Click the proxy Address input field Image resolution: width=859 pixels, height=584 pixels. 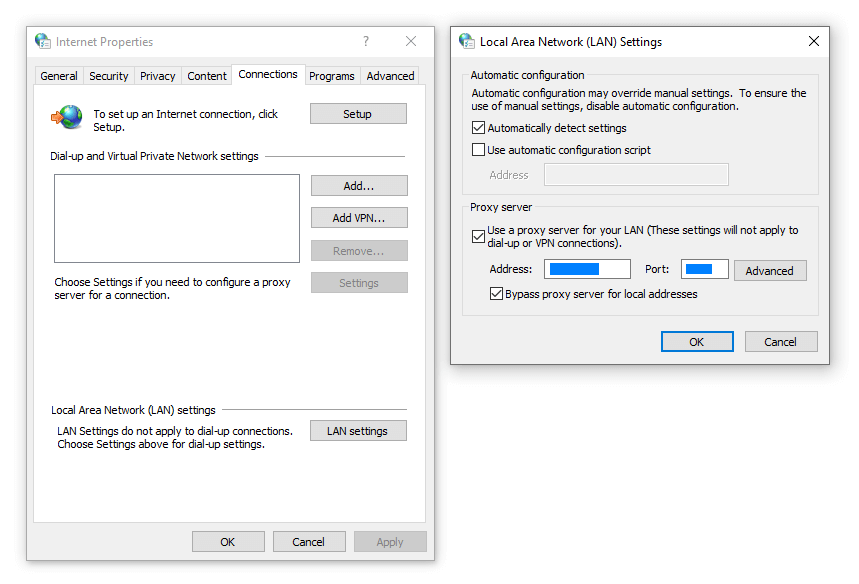[587, 269]
